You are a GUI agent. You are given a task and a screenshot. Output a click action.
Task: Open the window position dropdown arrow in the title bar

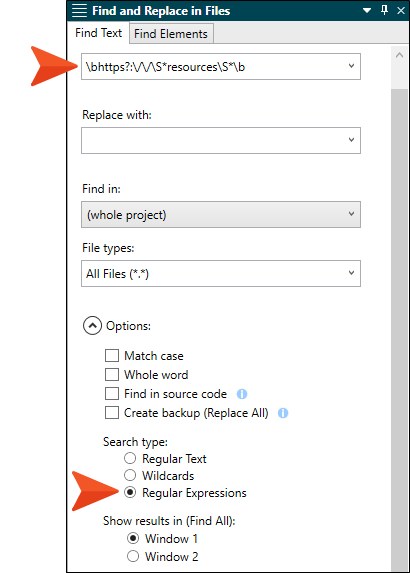pos(367,11)
